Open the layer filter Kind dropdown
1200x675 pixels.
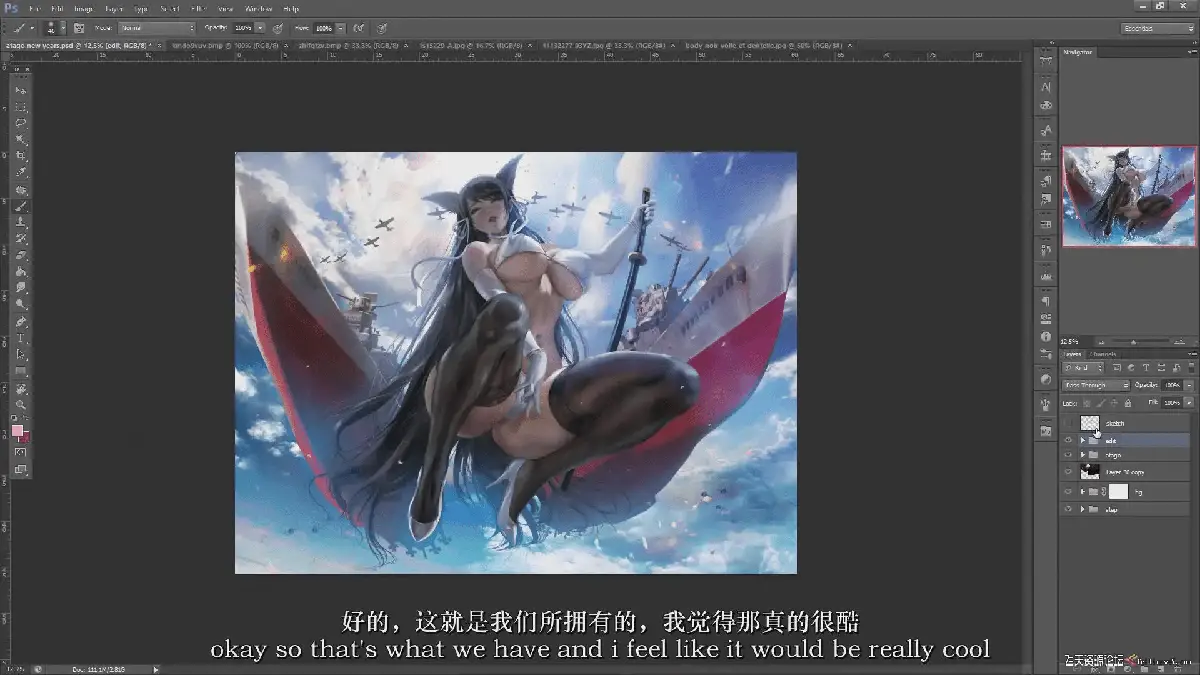click(x=1082, y=368)
